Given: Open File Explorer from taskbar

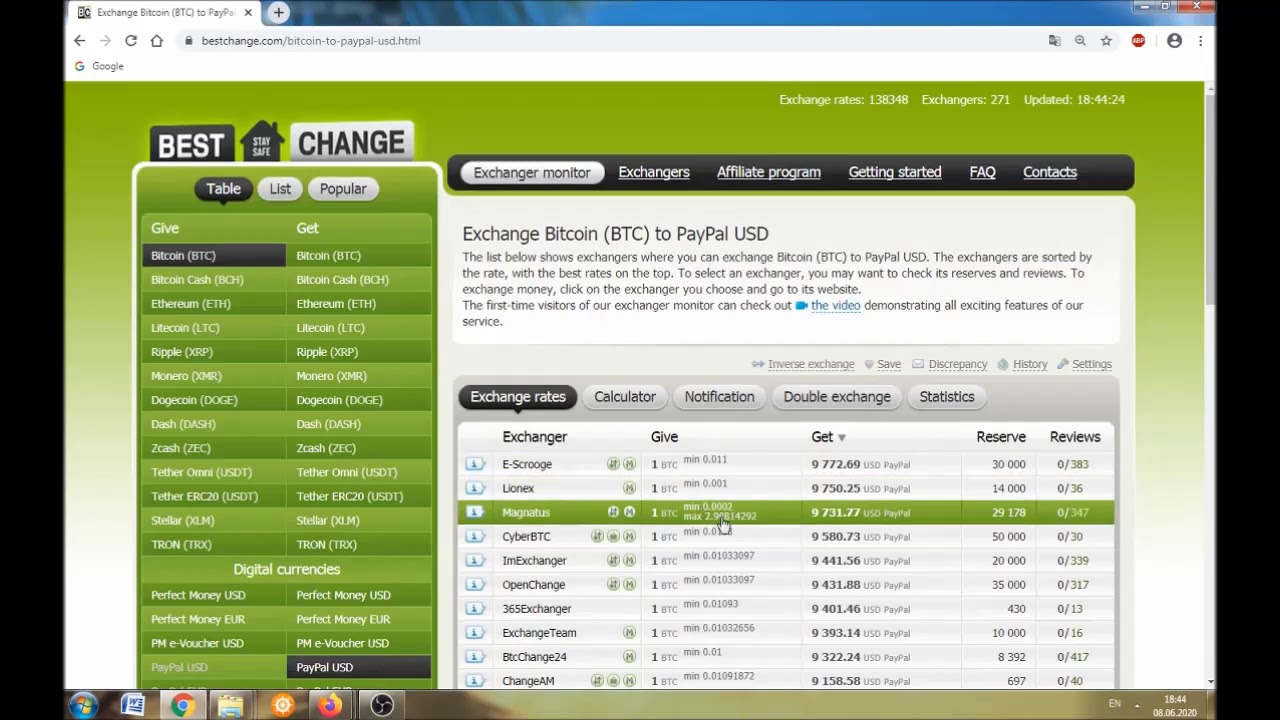Looking at the screenshot, I should [231, 705].
